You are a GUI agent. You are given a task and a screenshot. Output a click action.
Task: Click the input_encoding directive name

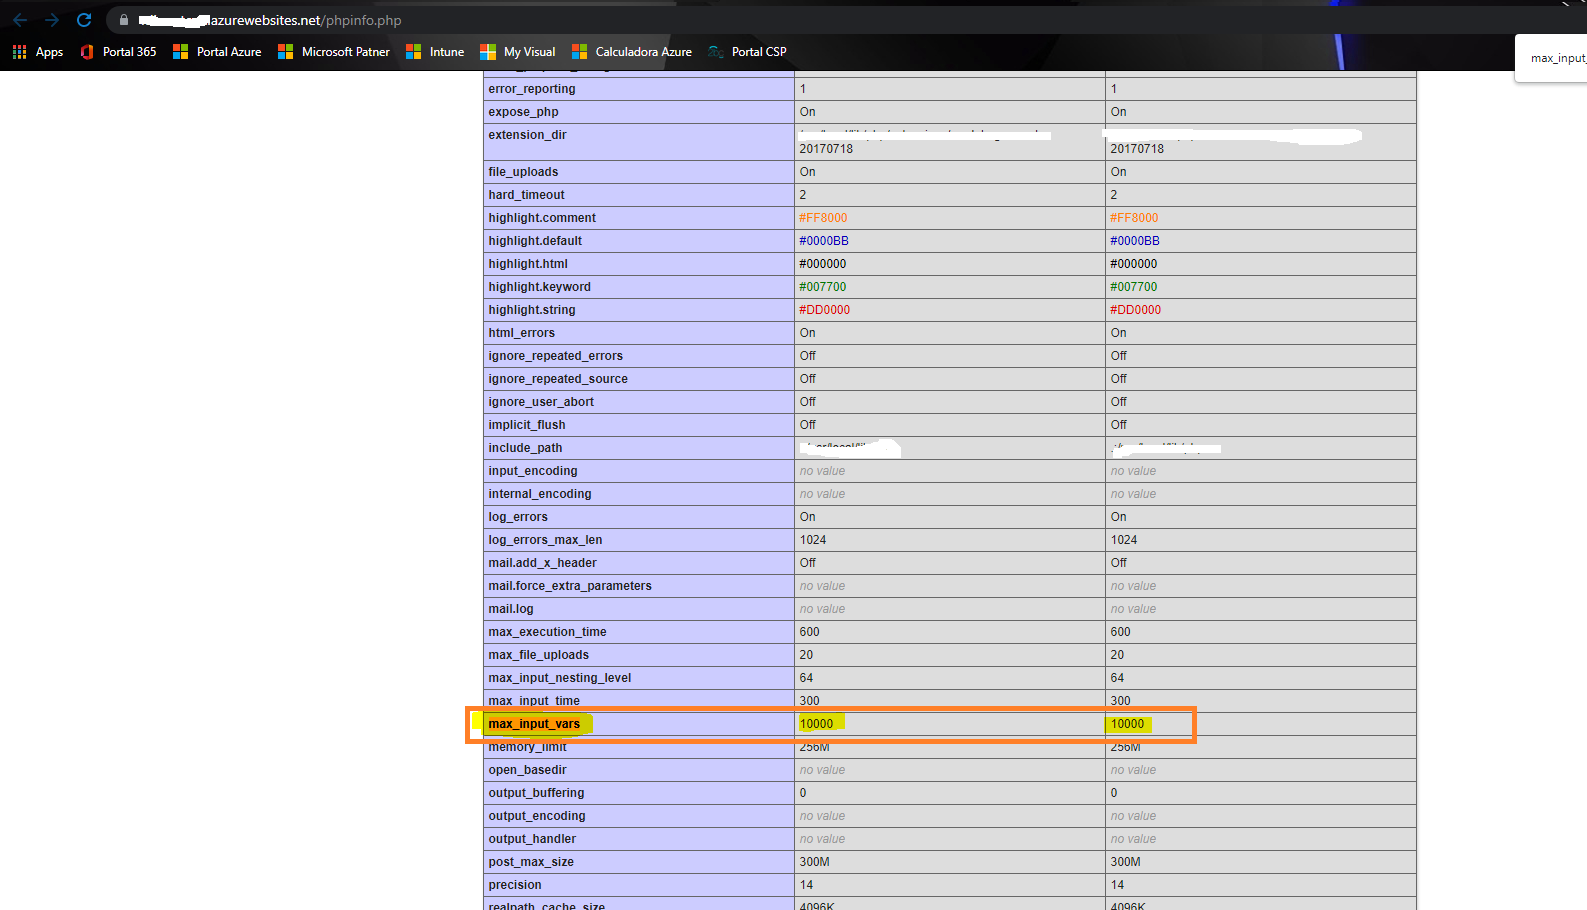[533, 471]
